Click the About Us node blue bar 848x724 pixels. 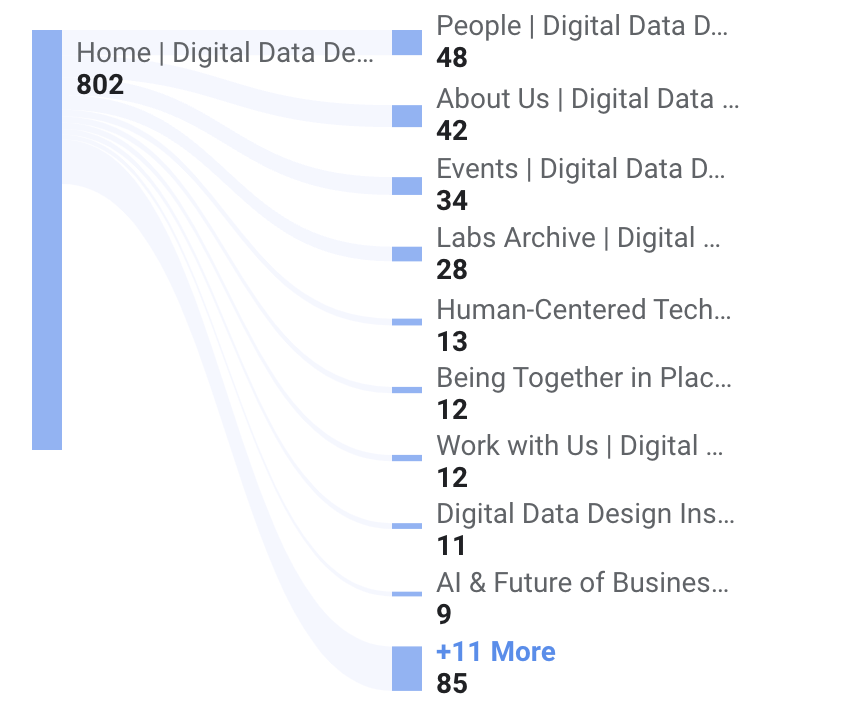point(407,116)
